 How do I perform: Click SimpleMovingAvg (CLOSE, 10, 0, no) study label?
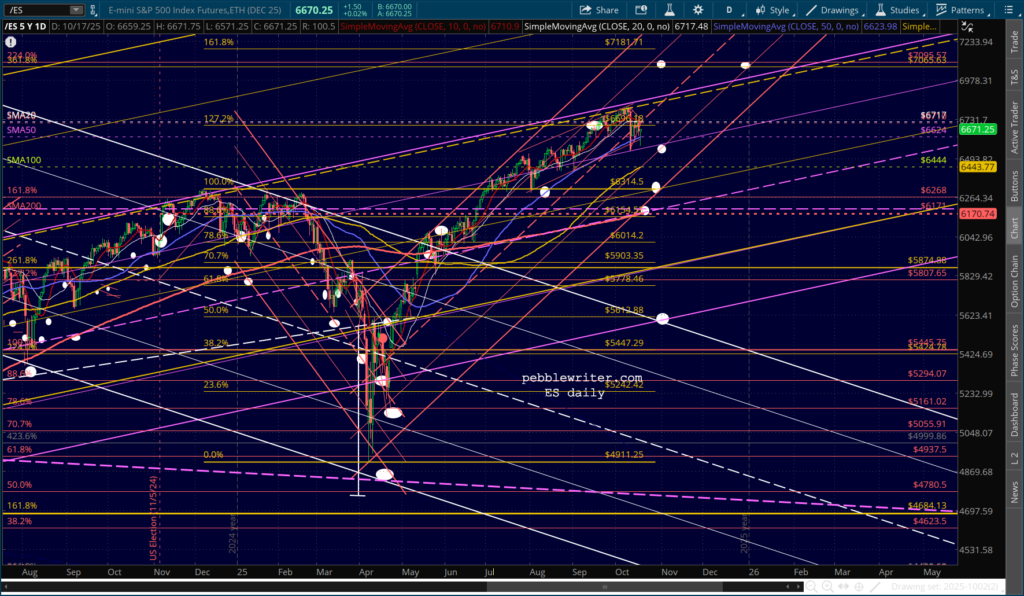click(x=413, y=27)
